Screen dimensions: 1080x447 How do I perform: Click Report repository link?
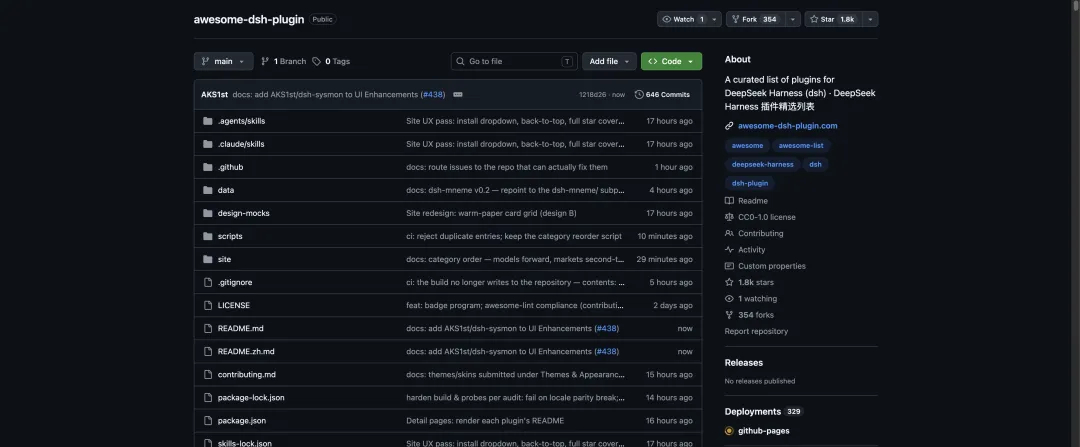tap(755, 331)
